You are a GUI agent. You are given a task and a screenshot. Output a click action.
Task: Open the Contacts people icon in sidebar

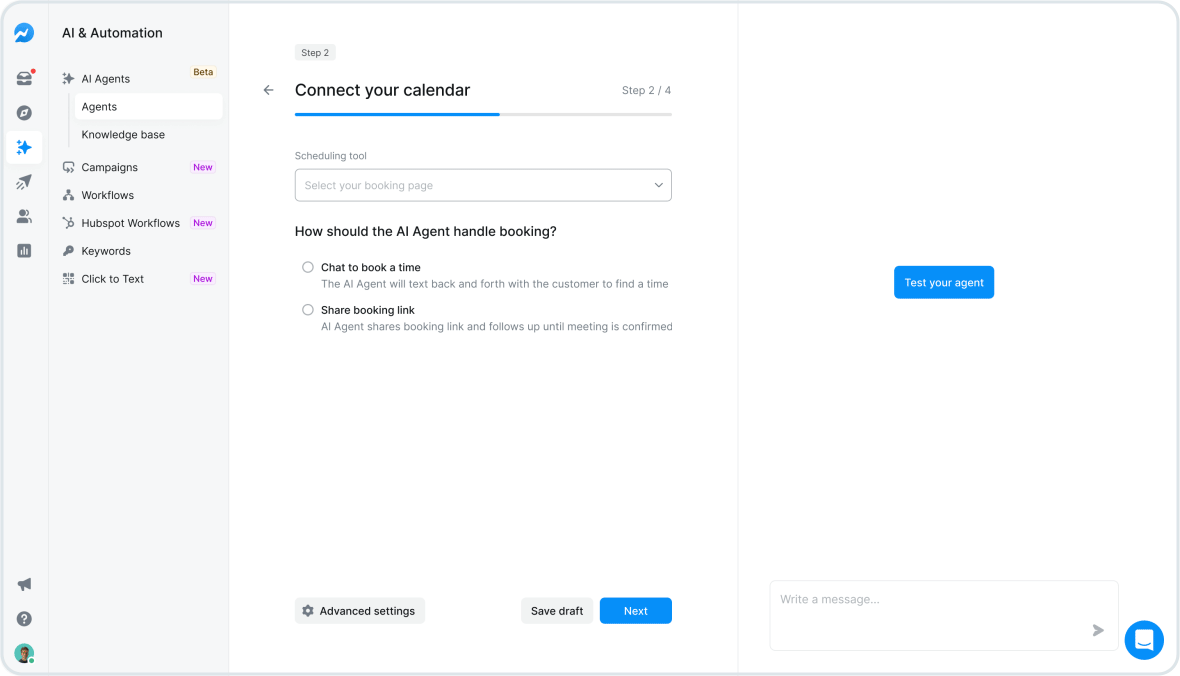click(x=24, y=216)
